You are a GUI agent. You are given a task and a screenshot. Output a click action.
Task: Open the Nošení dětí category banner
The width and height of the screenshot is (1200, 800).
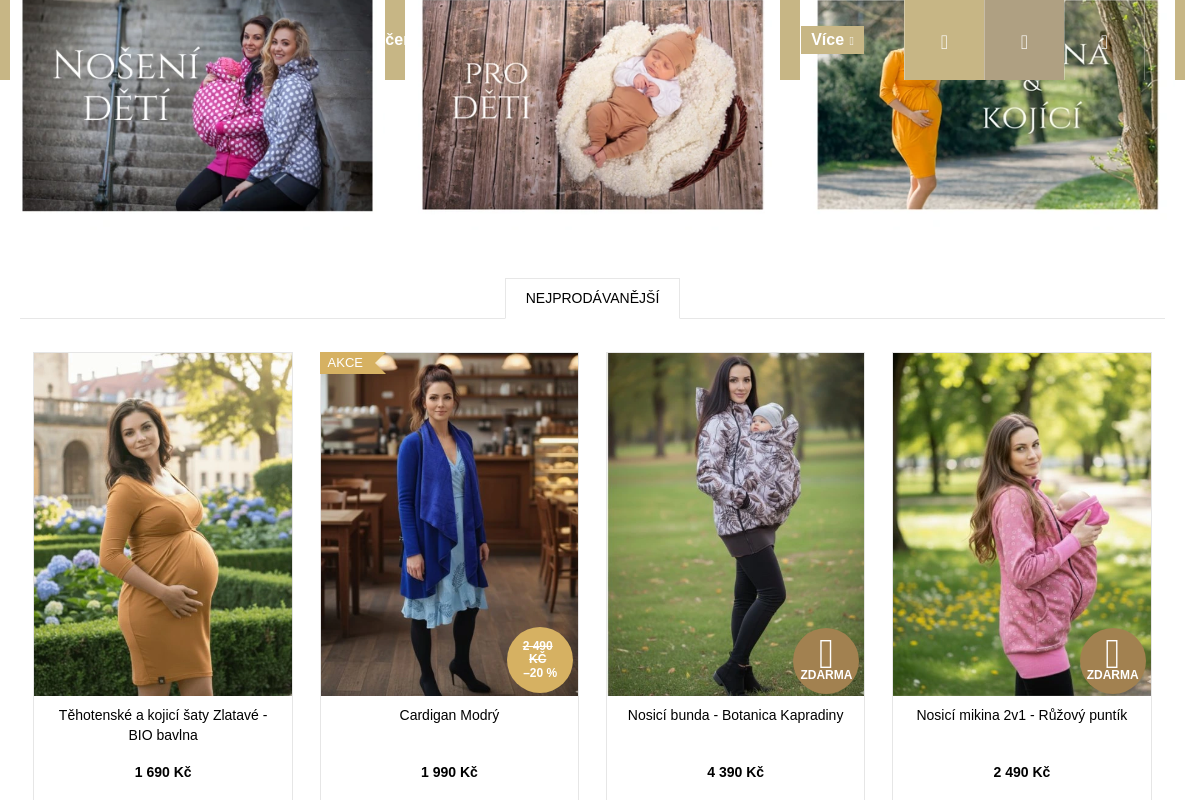pyautogui.click(x=197, y=105)
